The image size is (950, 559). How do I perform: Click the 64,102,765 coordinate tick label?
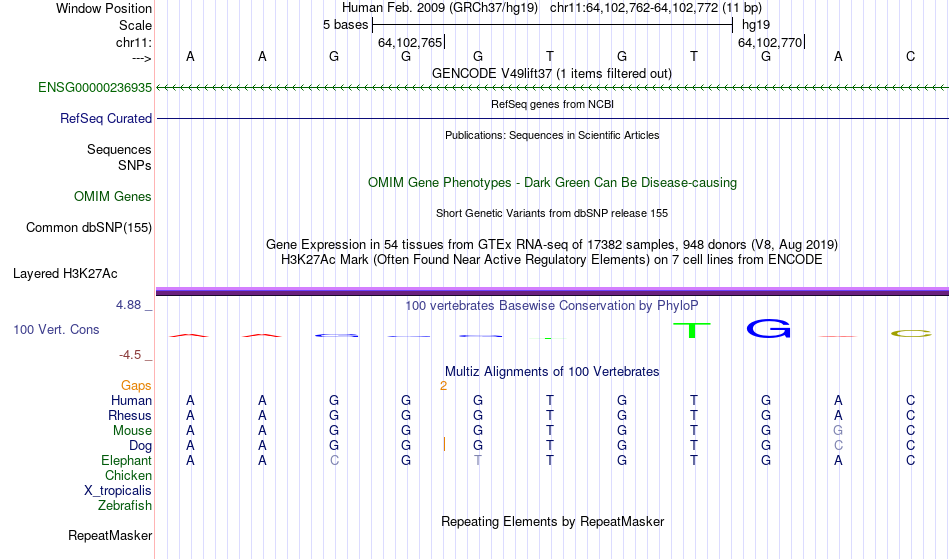tap(410, 42)
